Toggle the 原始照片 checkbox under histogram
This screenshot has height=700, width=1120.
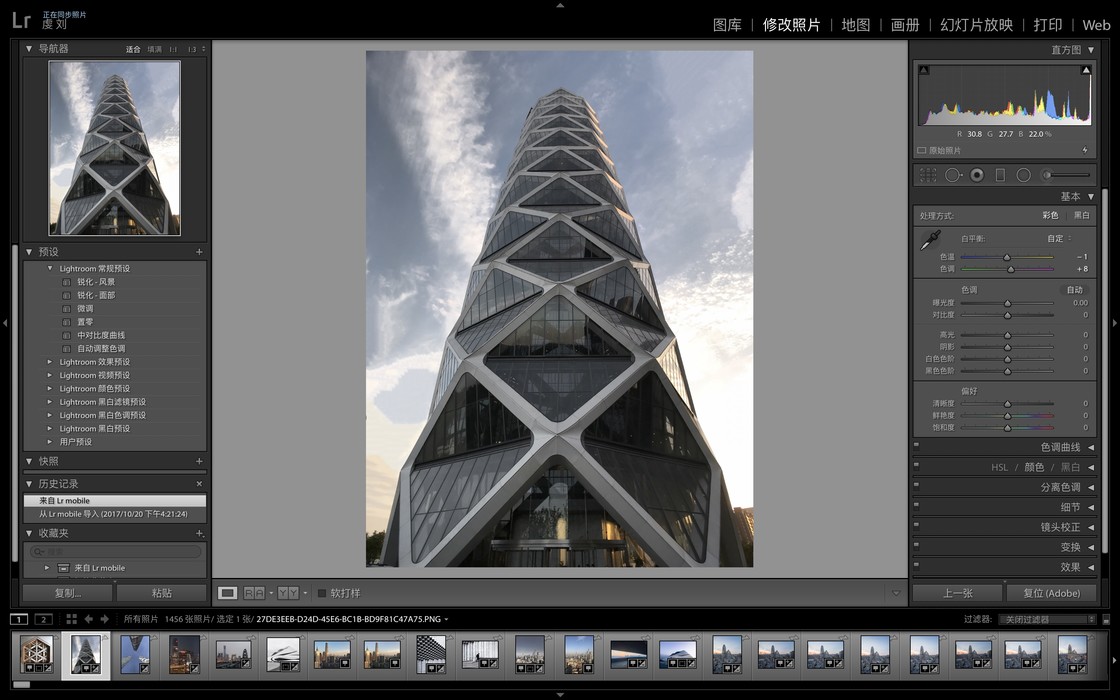click(x=921, y=151)
